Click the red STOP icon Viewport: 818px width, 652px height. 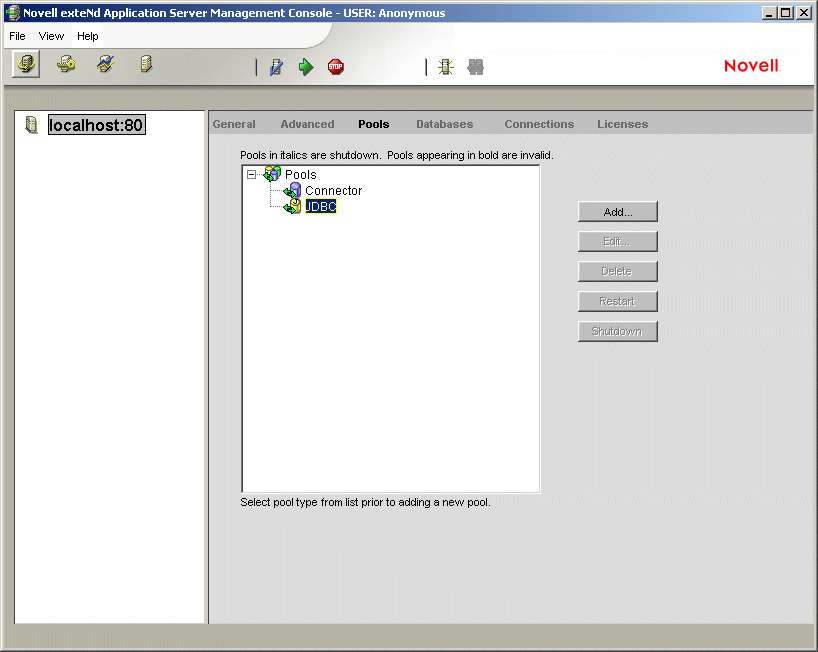tap(336, 67)
